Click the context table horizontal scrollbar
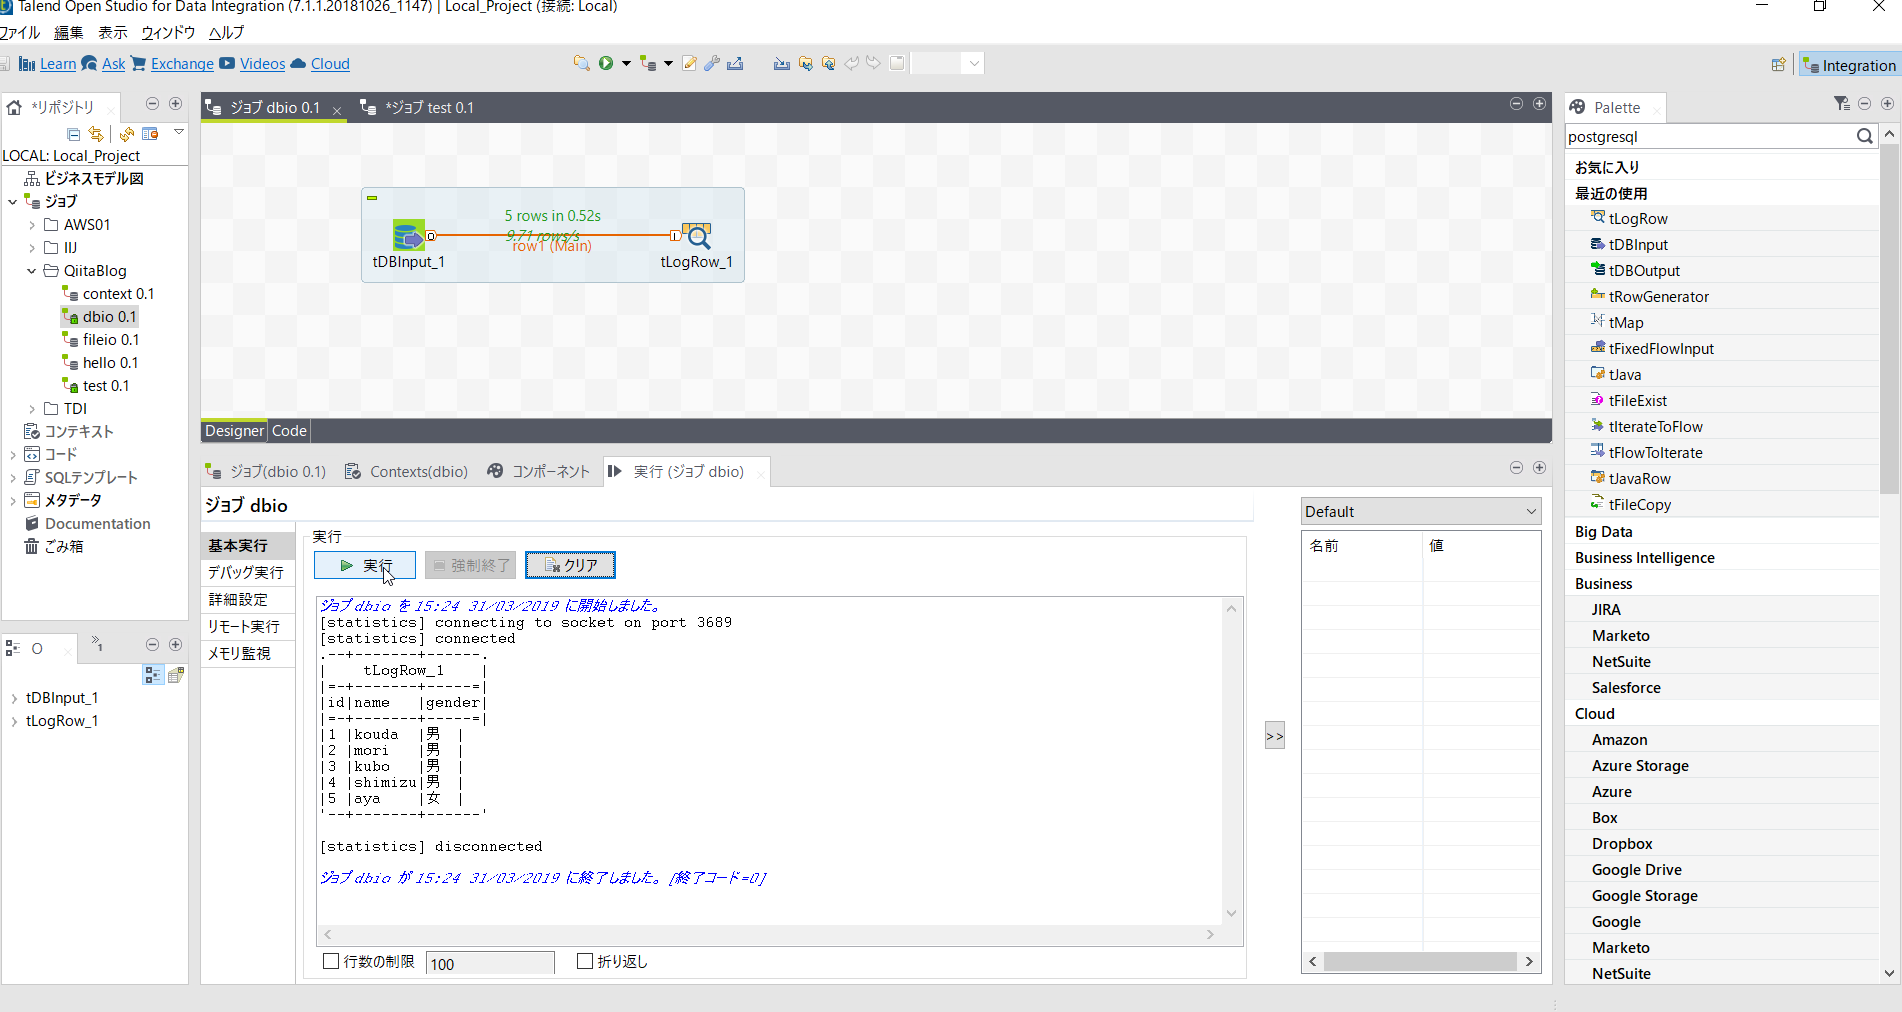The height and width of the screenshot is (1012, 1902). point(1420,961)
